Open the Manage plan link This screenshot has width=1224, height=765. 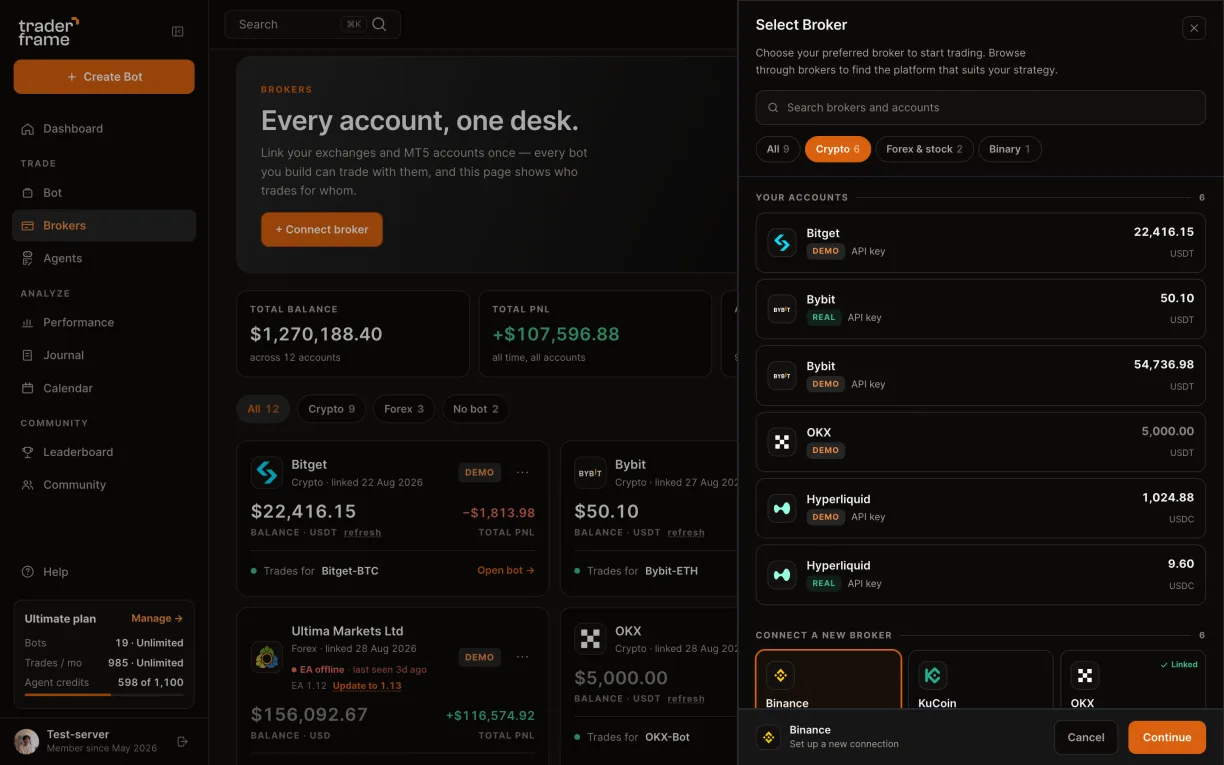click(157, 619)
